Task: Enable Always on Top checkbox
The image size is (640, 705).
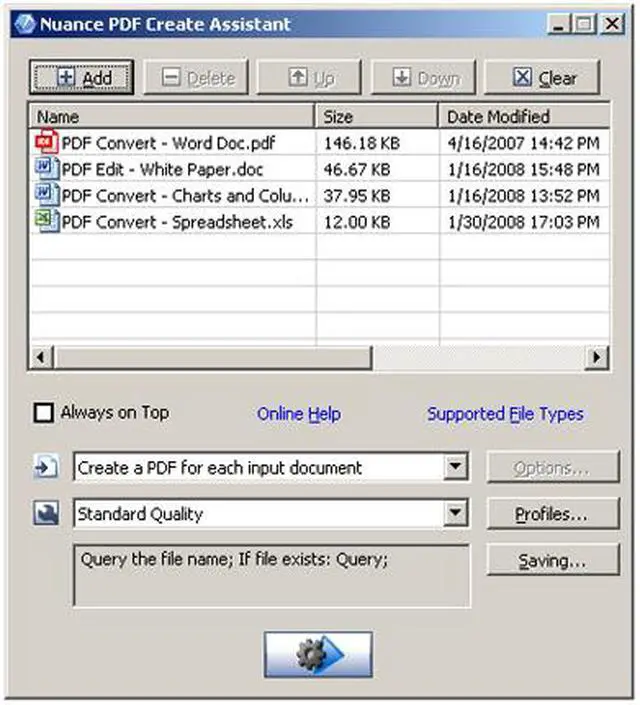Action: tap(44, 413)
